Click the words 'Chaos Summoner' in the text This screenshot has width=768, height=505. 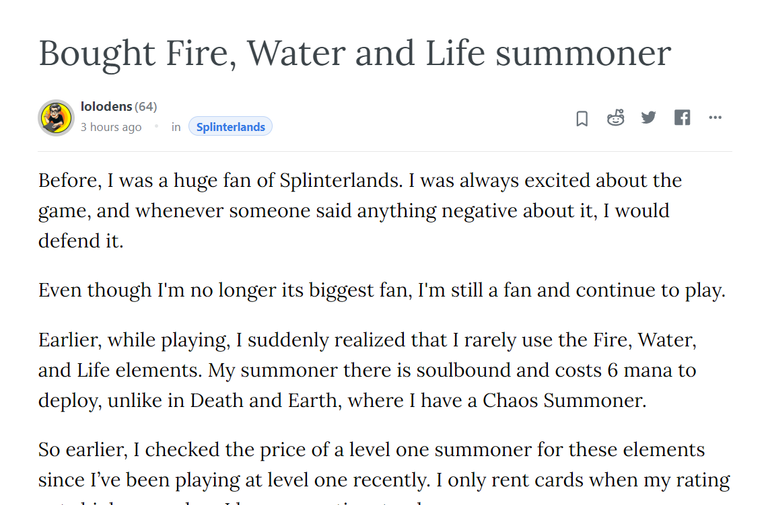(564, 401)
